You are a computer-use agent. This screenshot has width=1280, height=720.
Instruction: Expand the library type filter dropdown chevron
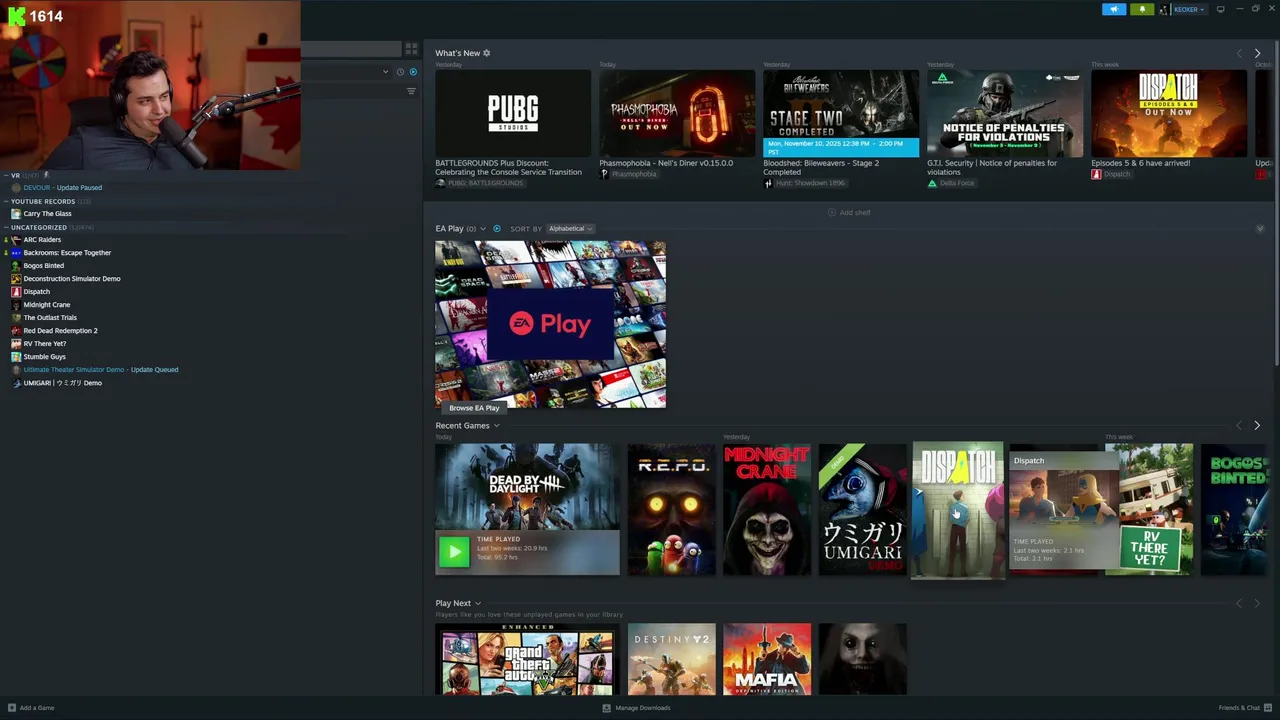pos(385,72)
